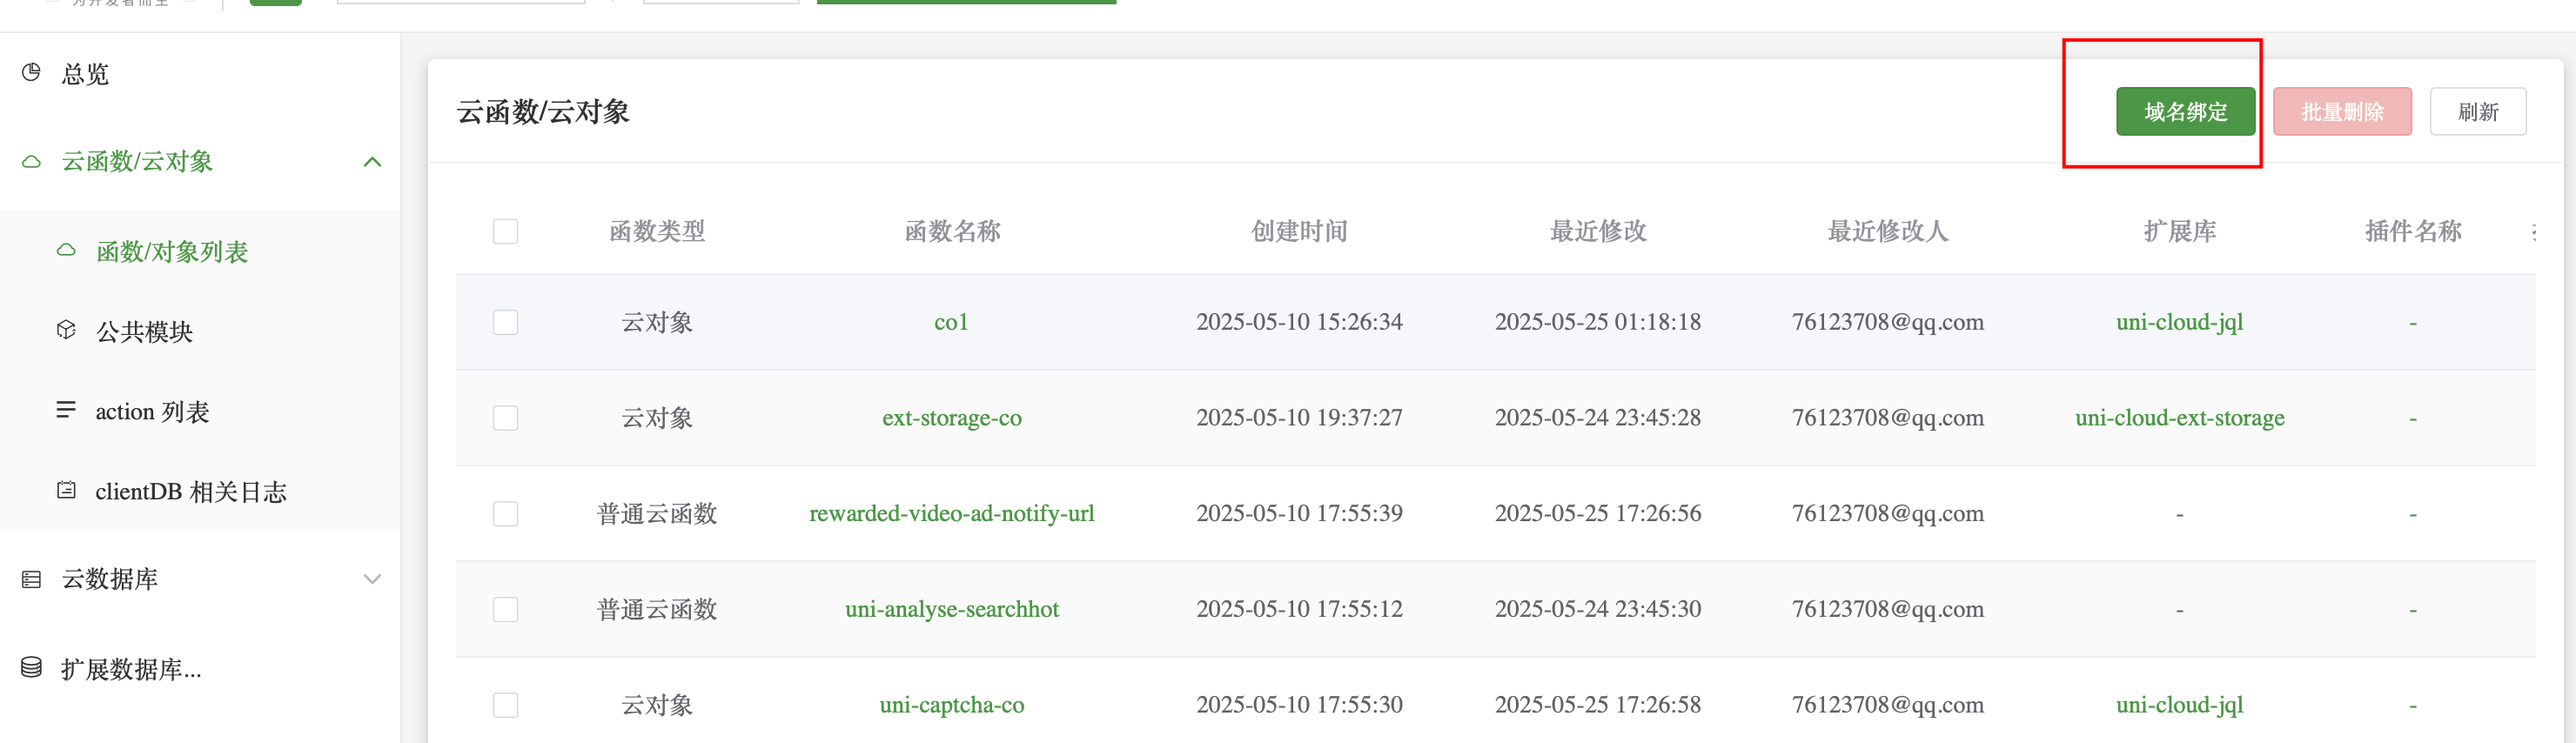Click the 总览 overview pie icon
Screen dimensions: 2576x743
31,73
